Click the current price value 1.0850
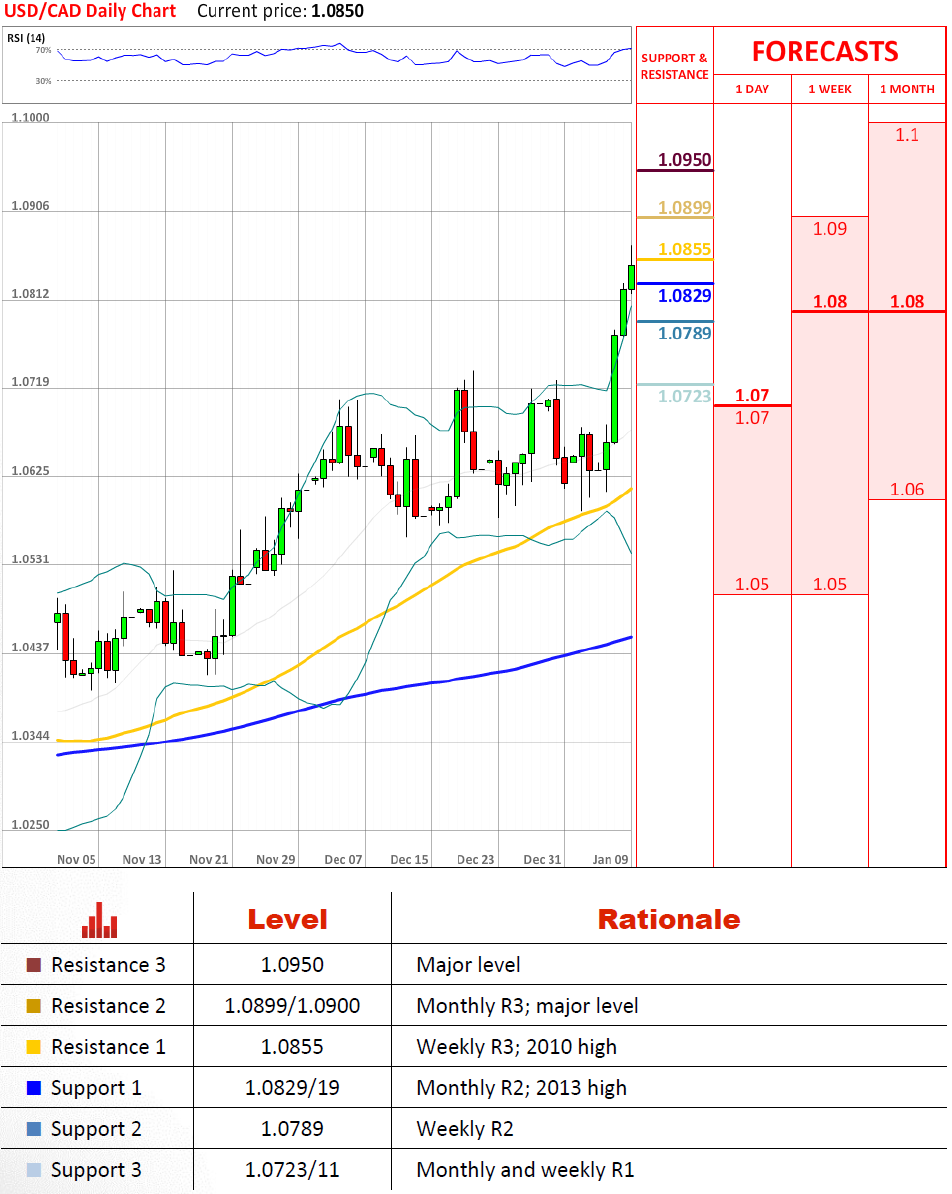Screen dimensions: 952x1194 click(337, 11)
